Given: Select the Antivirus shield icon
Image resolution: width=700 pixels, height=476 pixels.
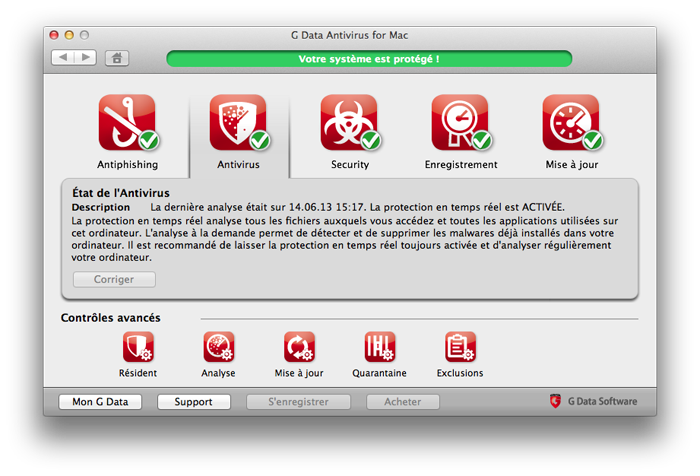Looking at the screenshot, I should coord(238,123).
